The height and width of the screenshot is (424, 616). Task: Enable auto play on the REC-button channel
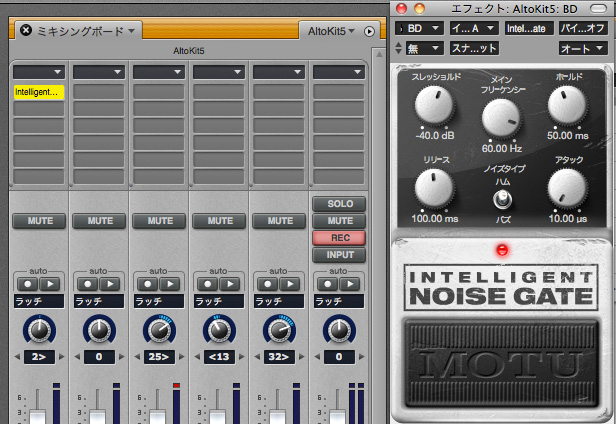[x=350, y=284]
